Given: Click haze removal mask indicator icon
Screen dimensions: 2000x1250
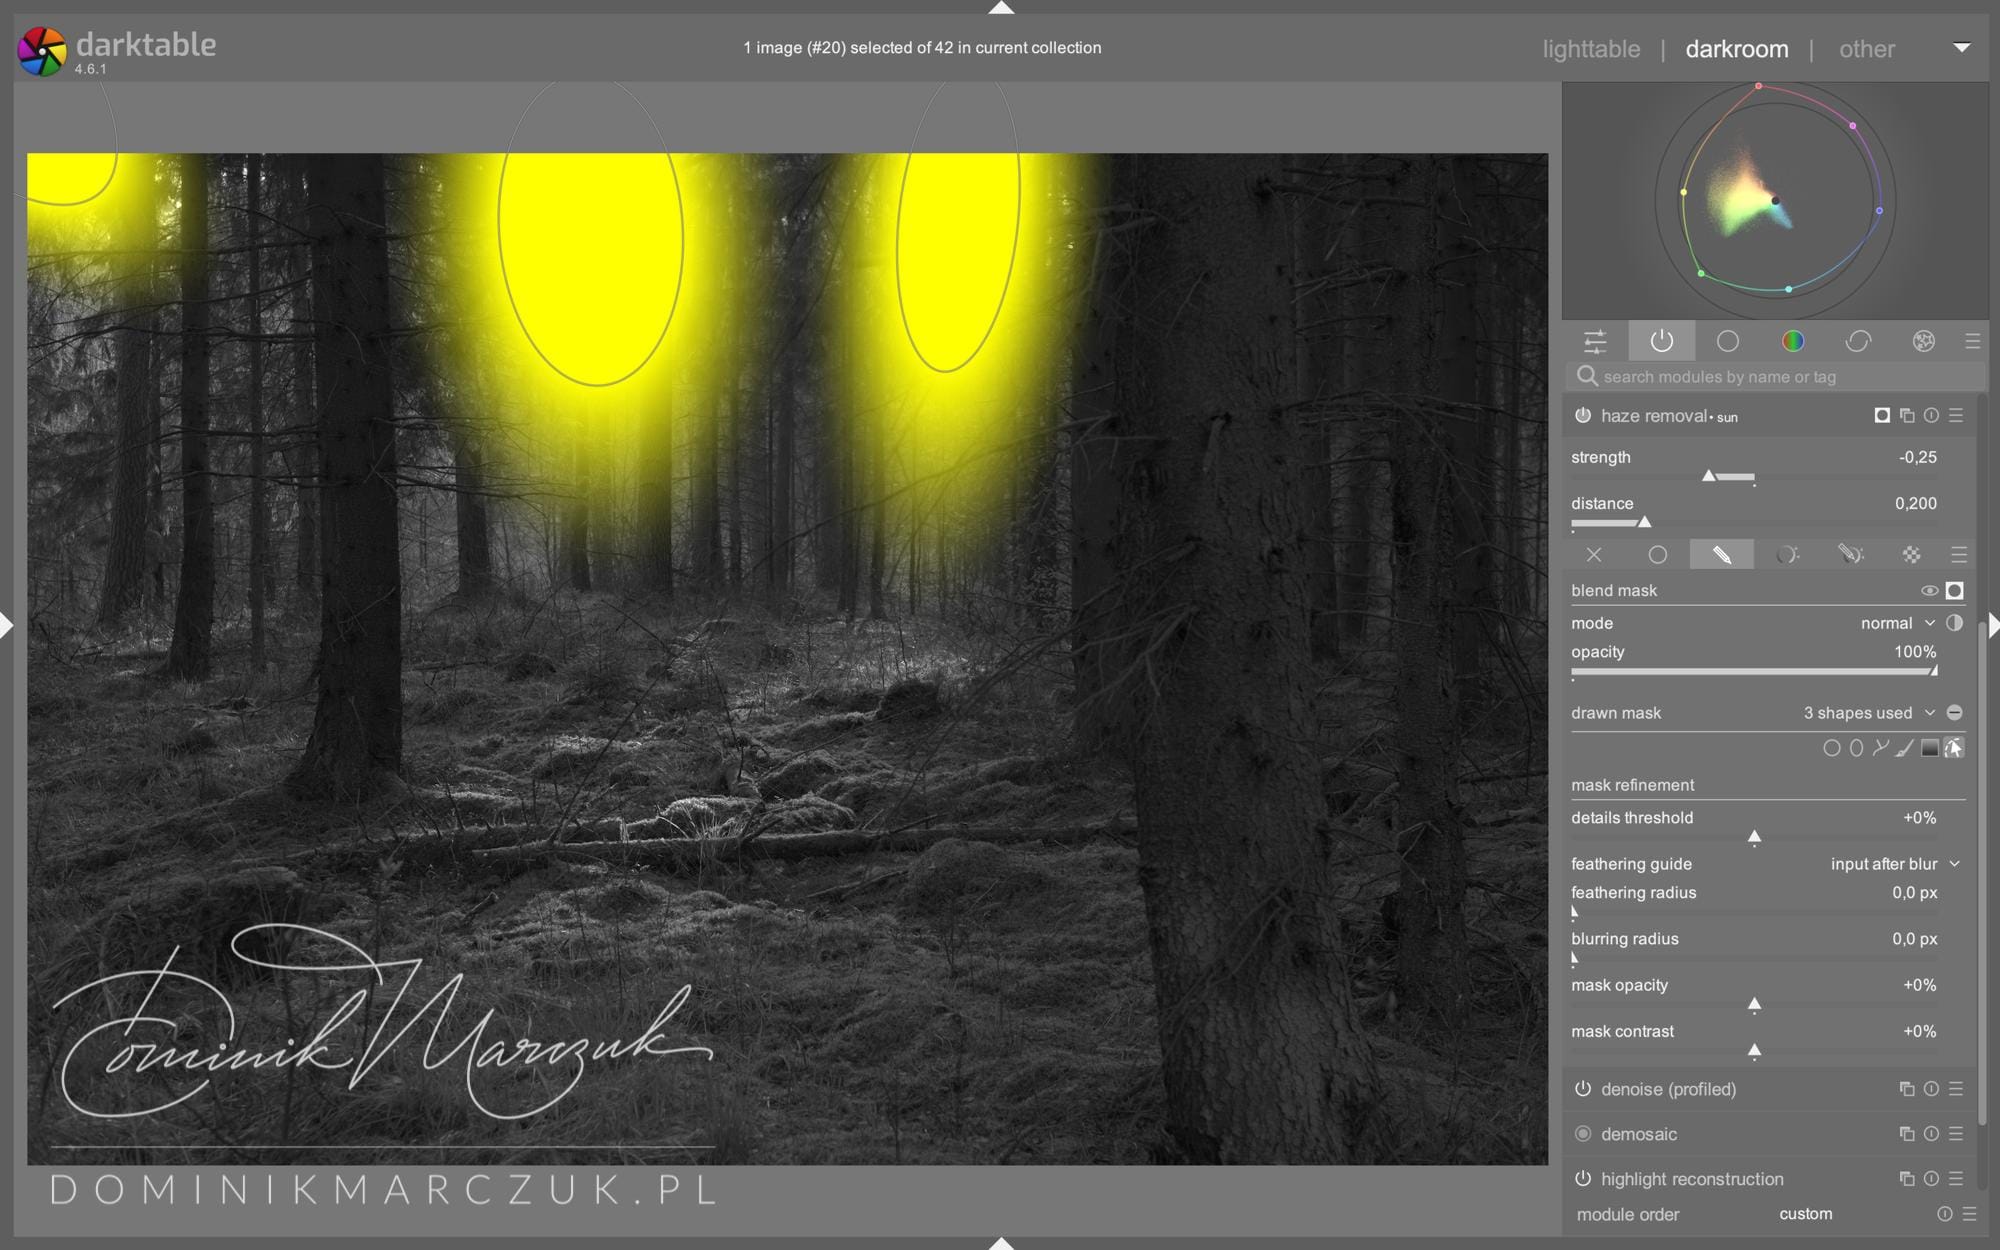Looking at the screenshot, I should click(1882, 415).
